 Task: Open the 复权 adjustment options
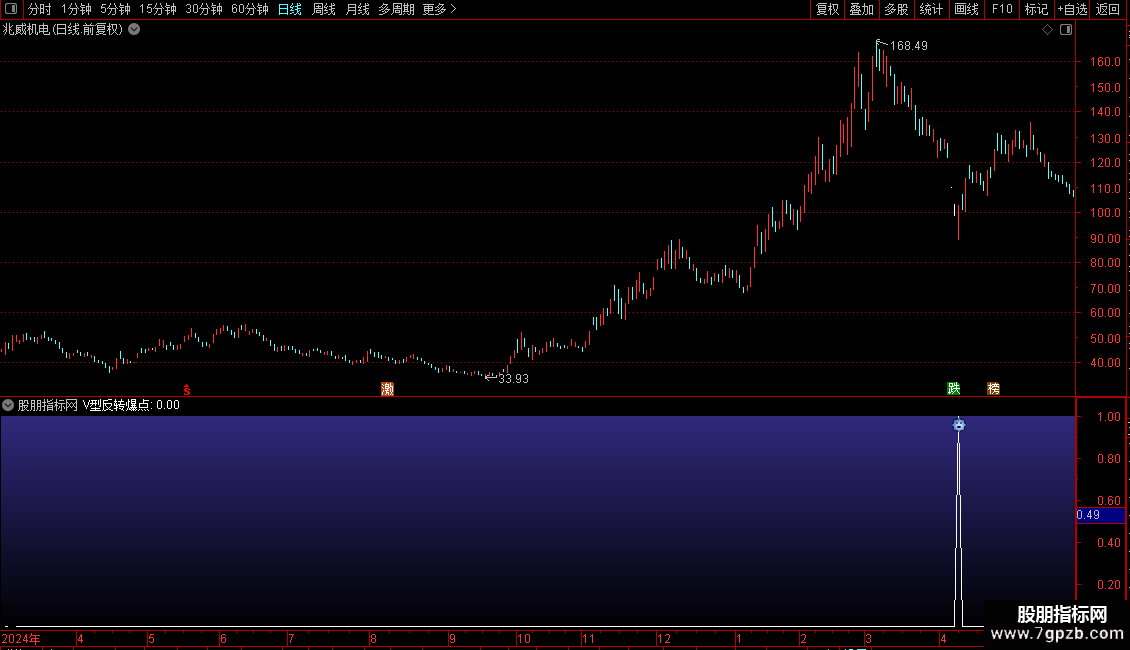[827, 9]
